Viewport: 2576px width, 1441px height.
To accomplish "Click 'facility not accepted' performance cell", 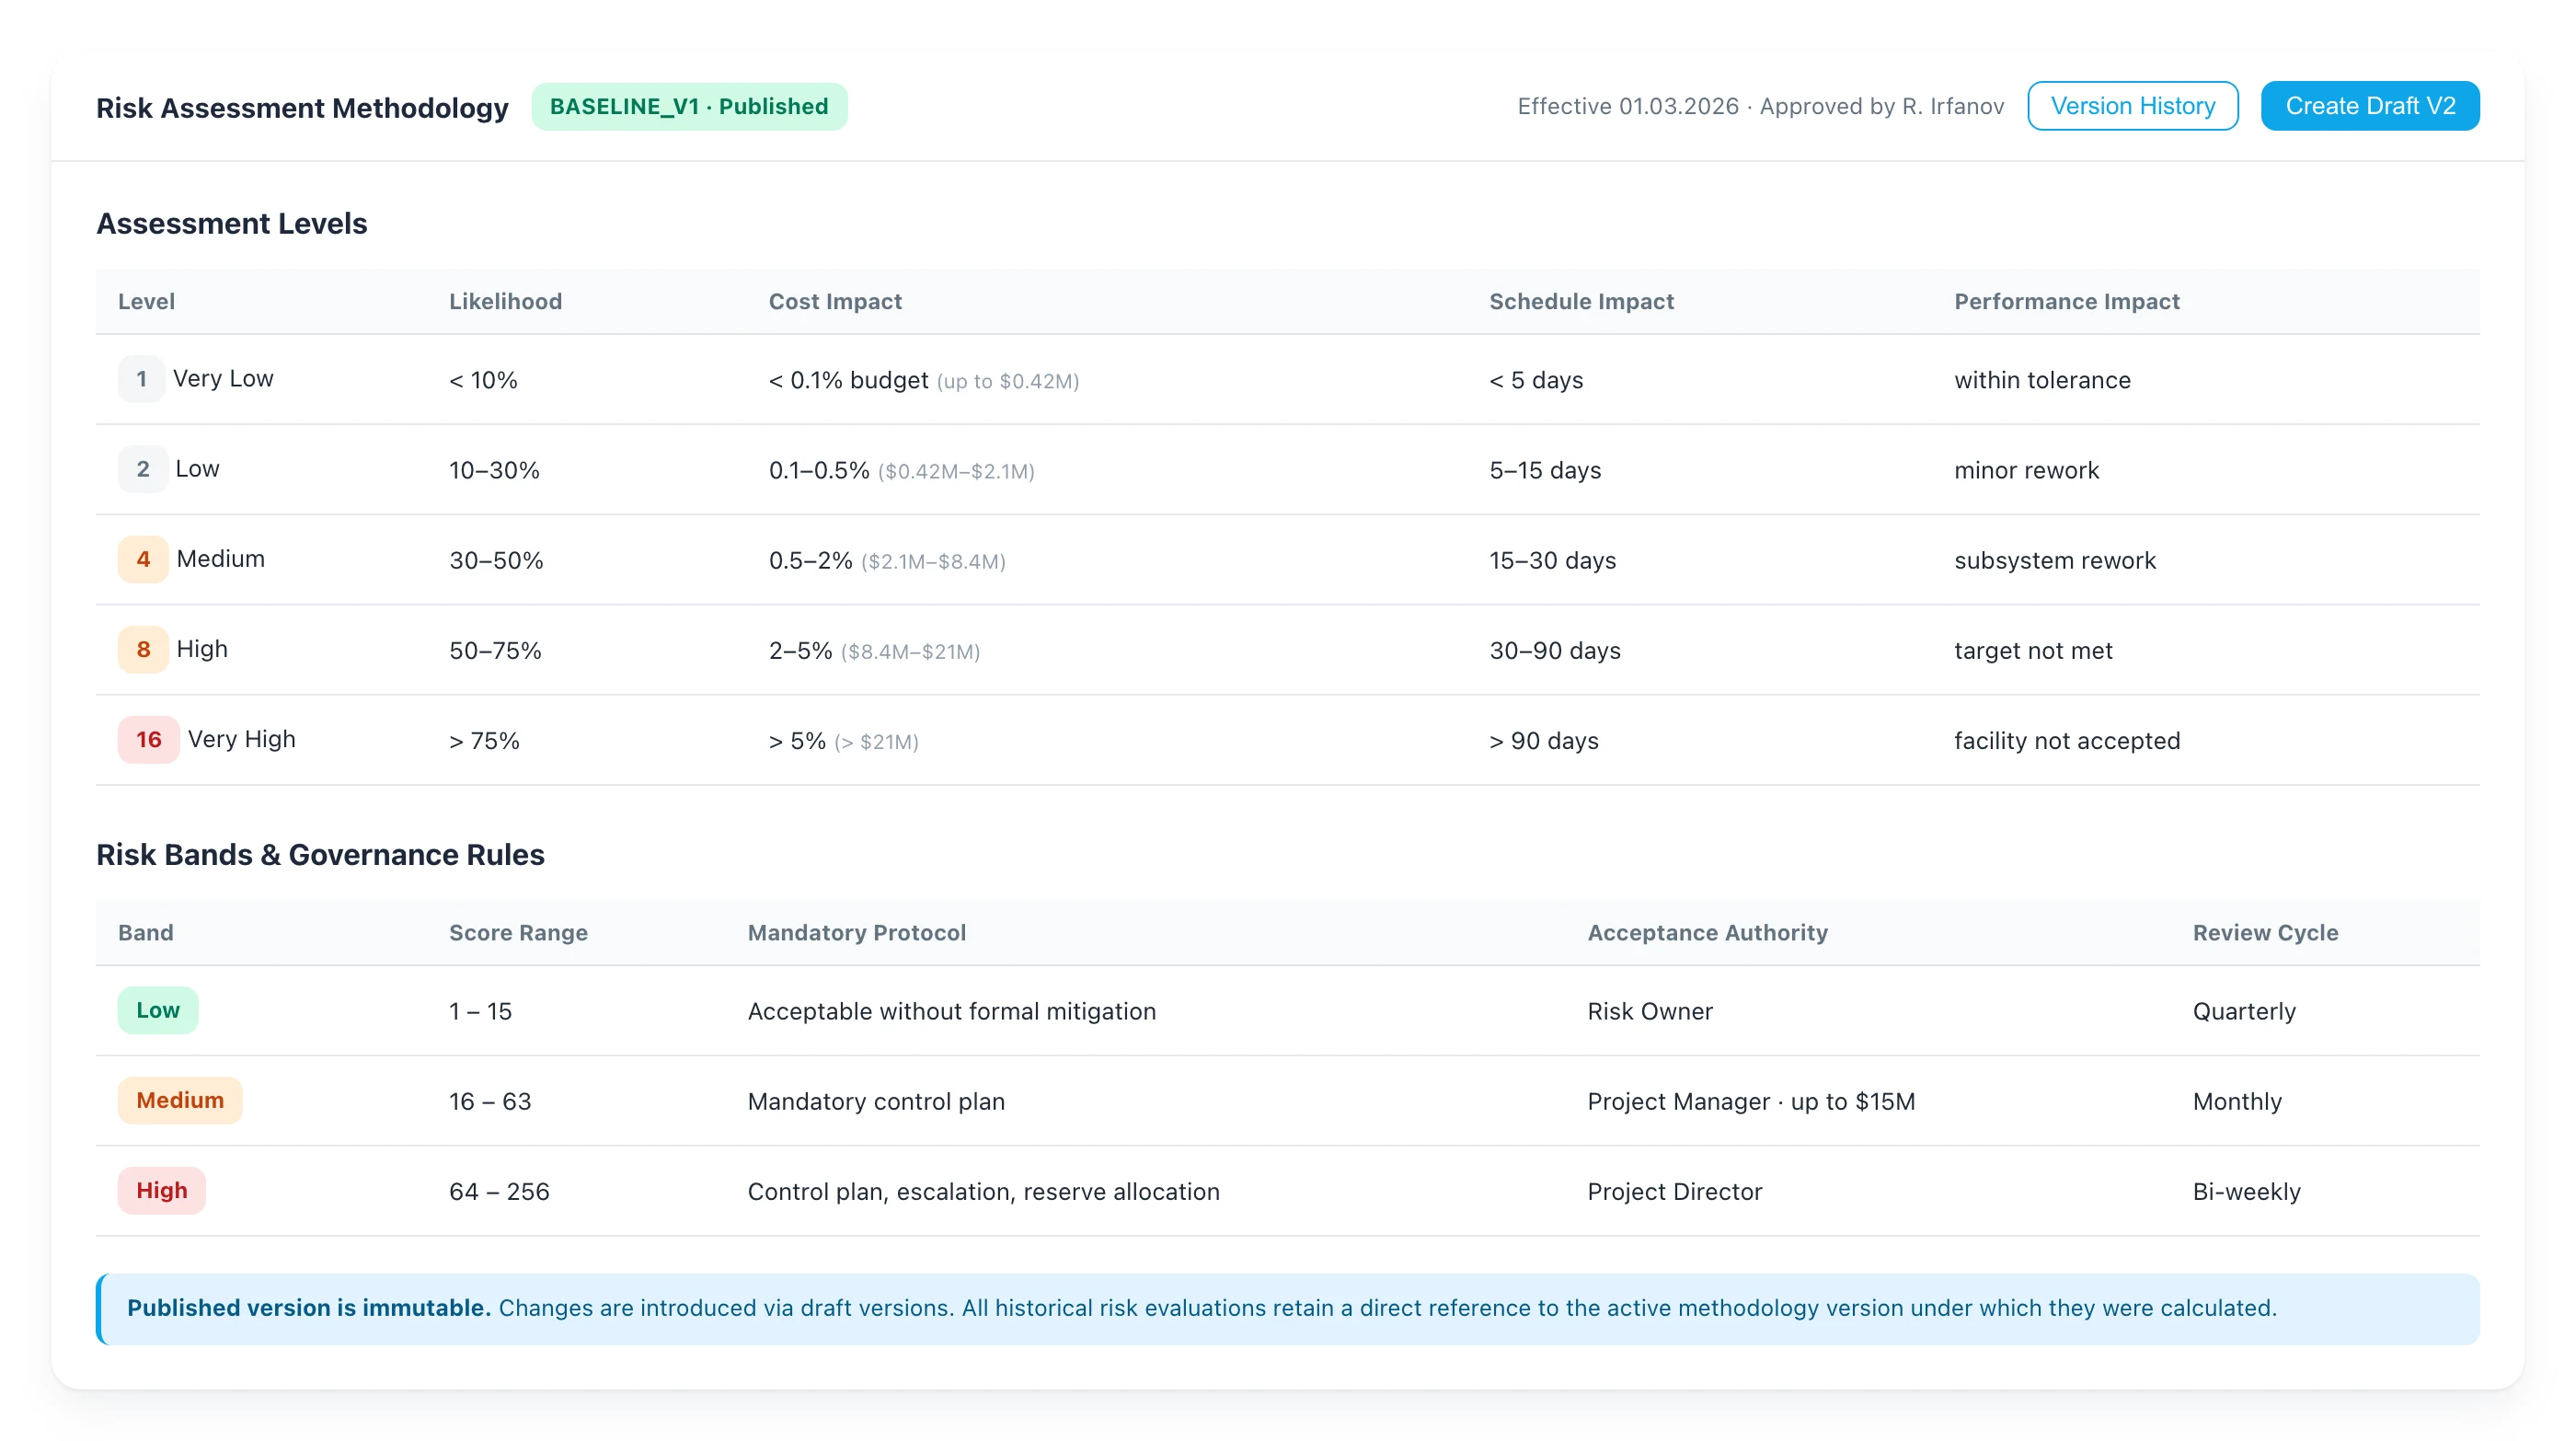I will 2067,740.
